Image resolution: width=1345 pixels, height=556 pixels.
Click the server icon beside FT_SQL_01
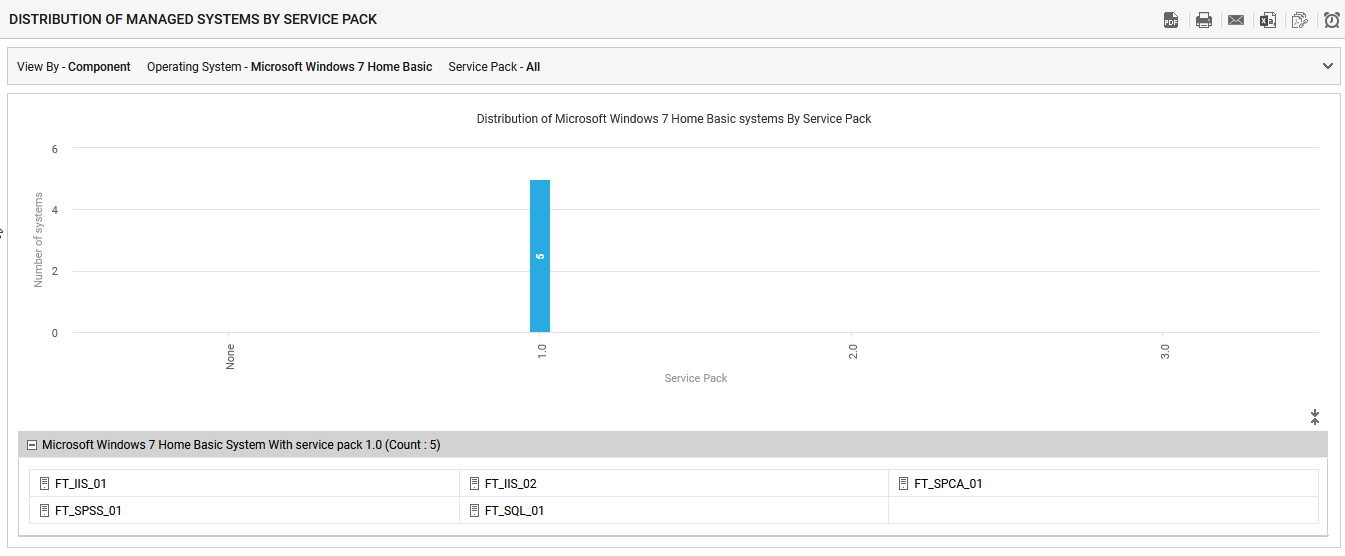474,511
